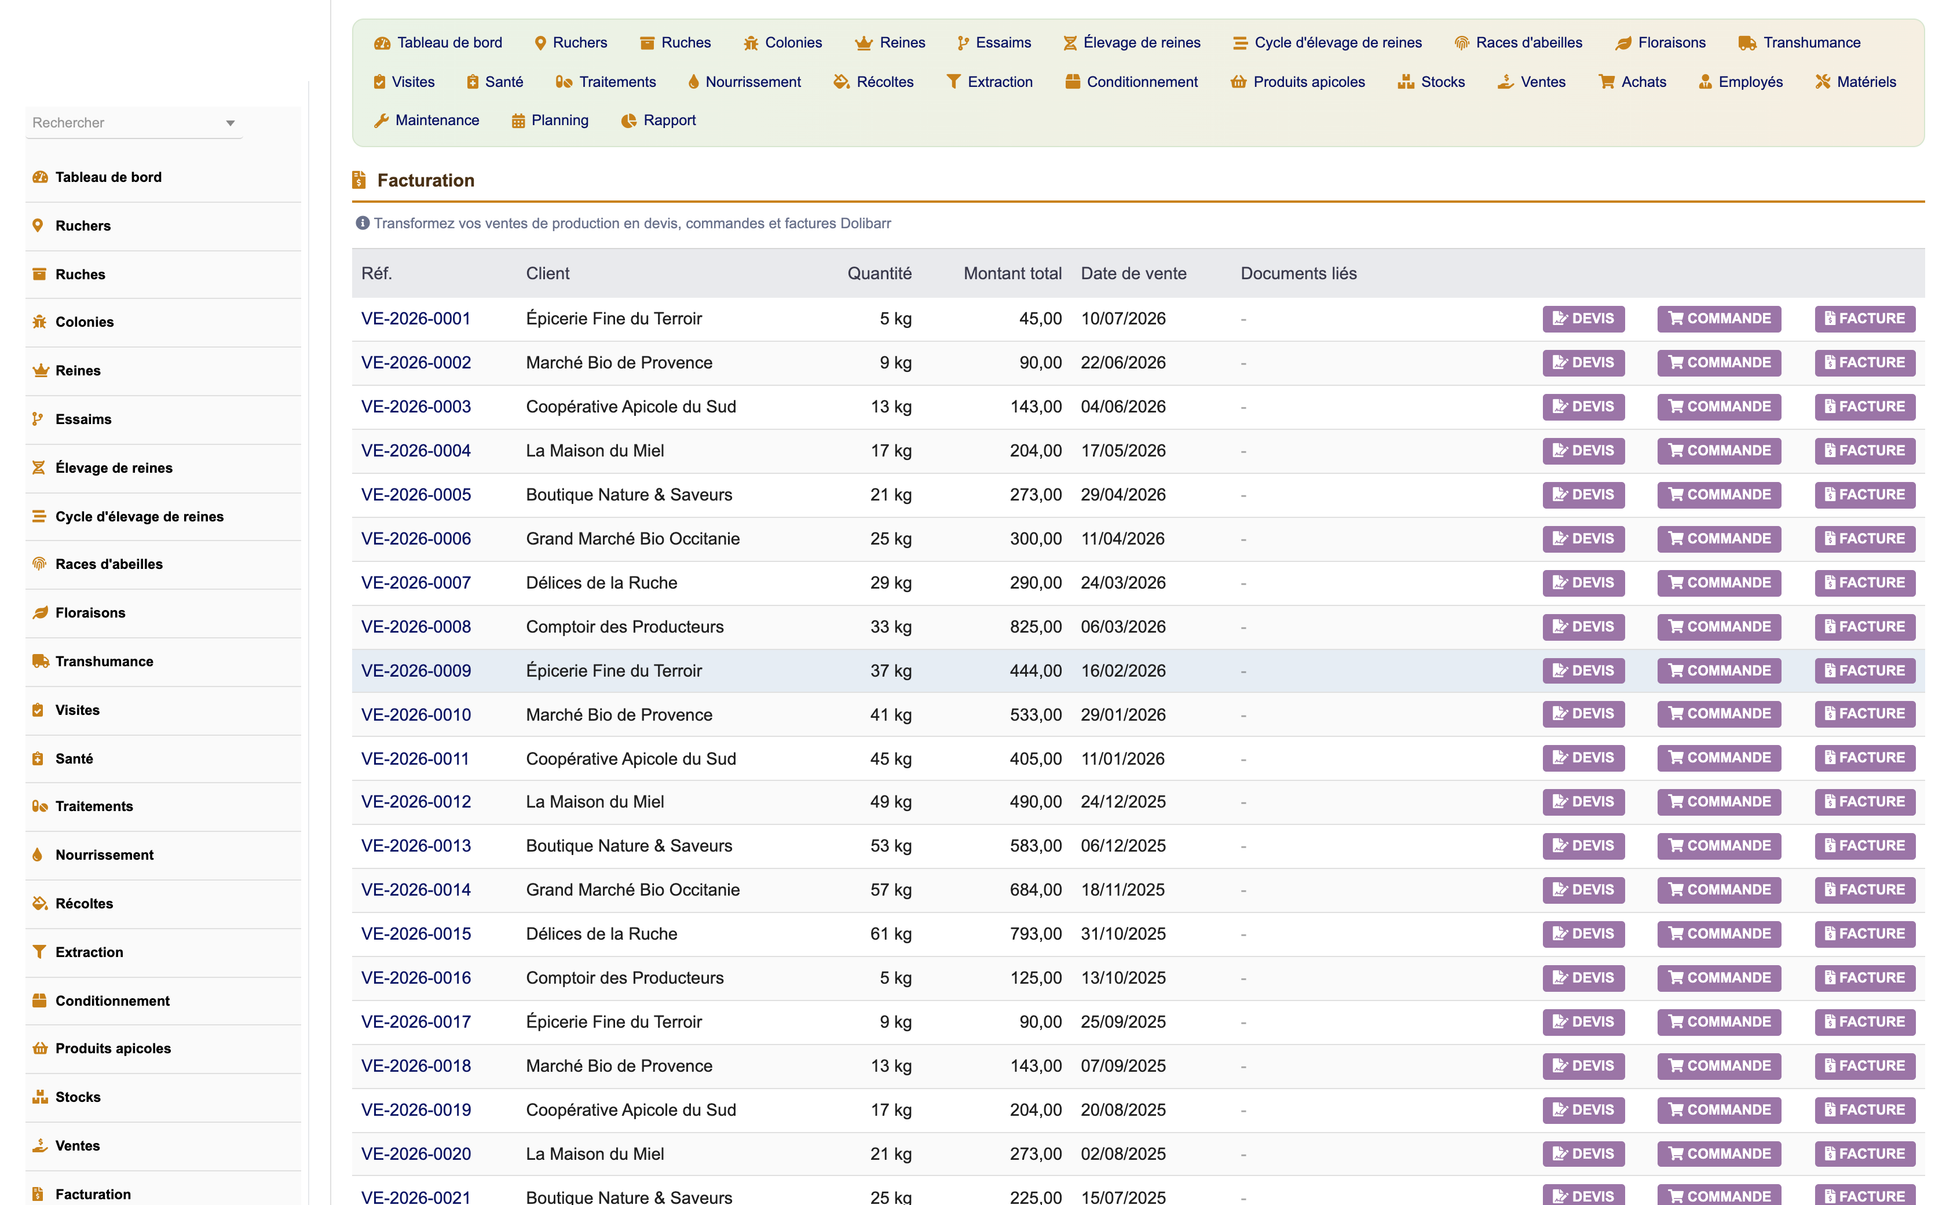Click the Date de vente column header

[1133, 274]
